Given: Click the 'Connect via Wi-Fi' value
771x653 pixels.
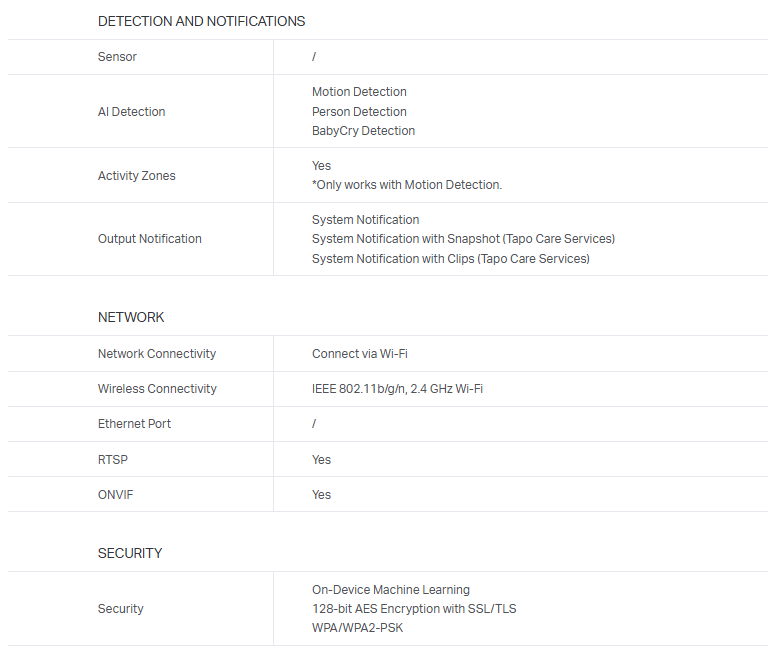Looking at the screenshot, I should pos(359,354).
